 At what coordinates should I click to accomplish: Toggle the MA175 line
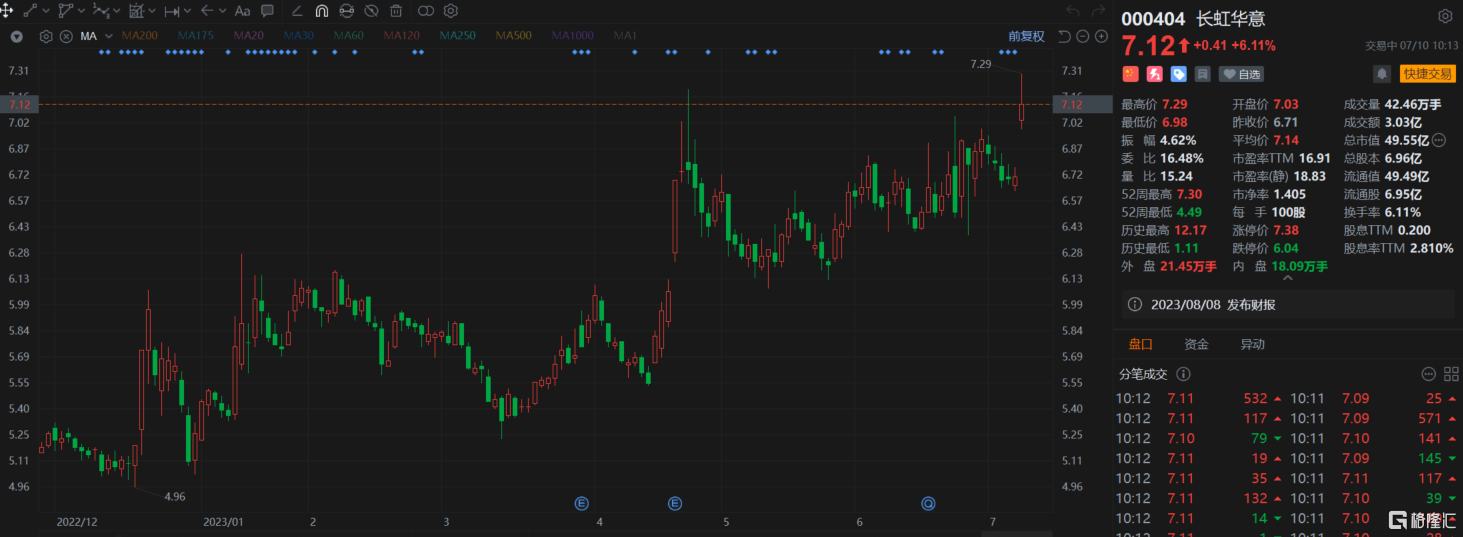(x=196, y=36)
